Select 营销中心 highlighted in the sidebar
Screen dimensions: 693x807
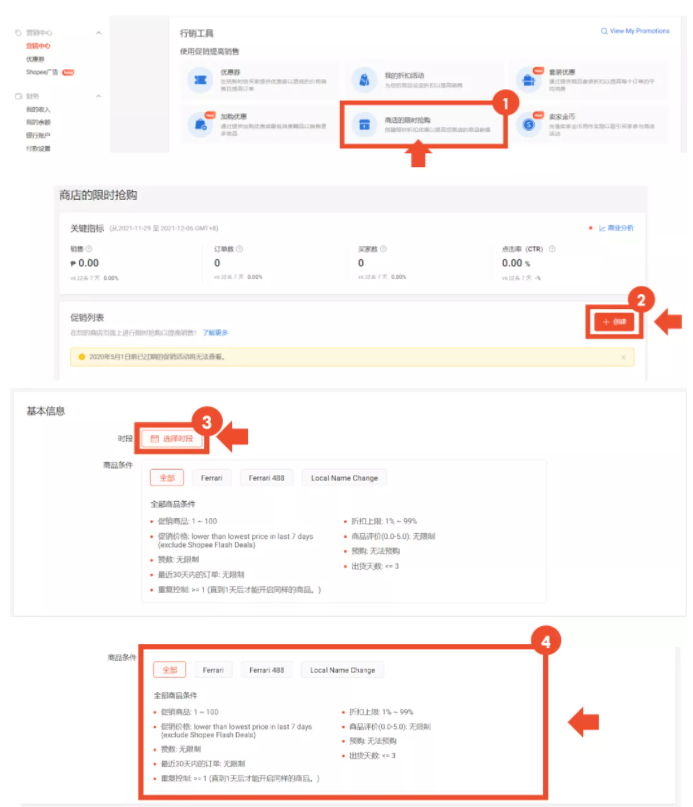click(38, 46)
